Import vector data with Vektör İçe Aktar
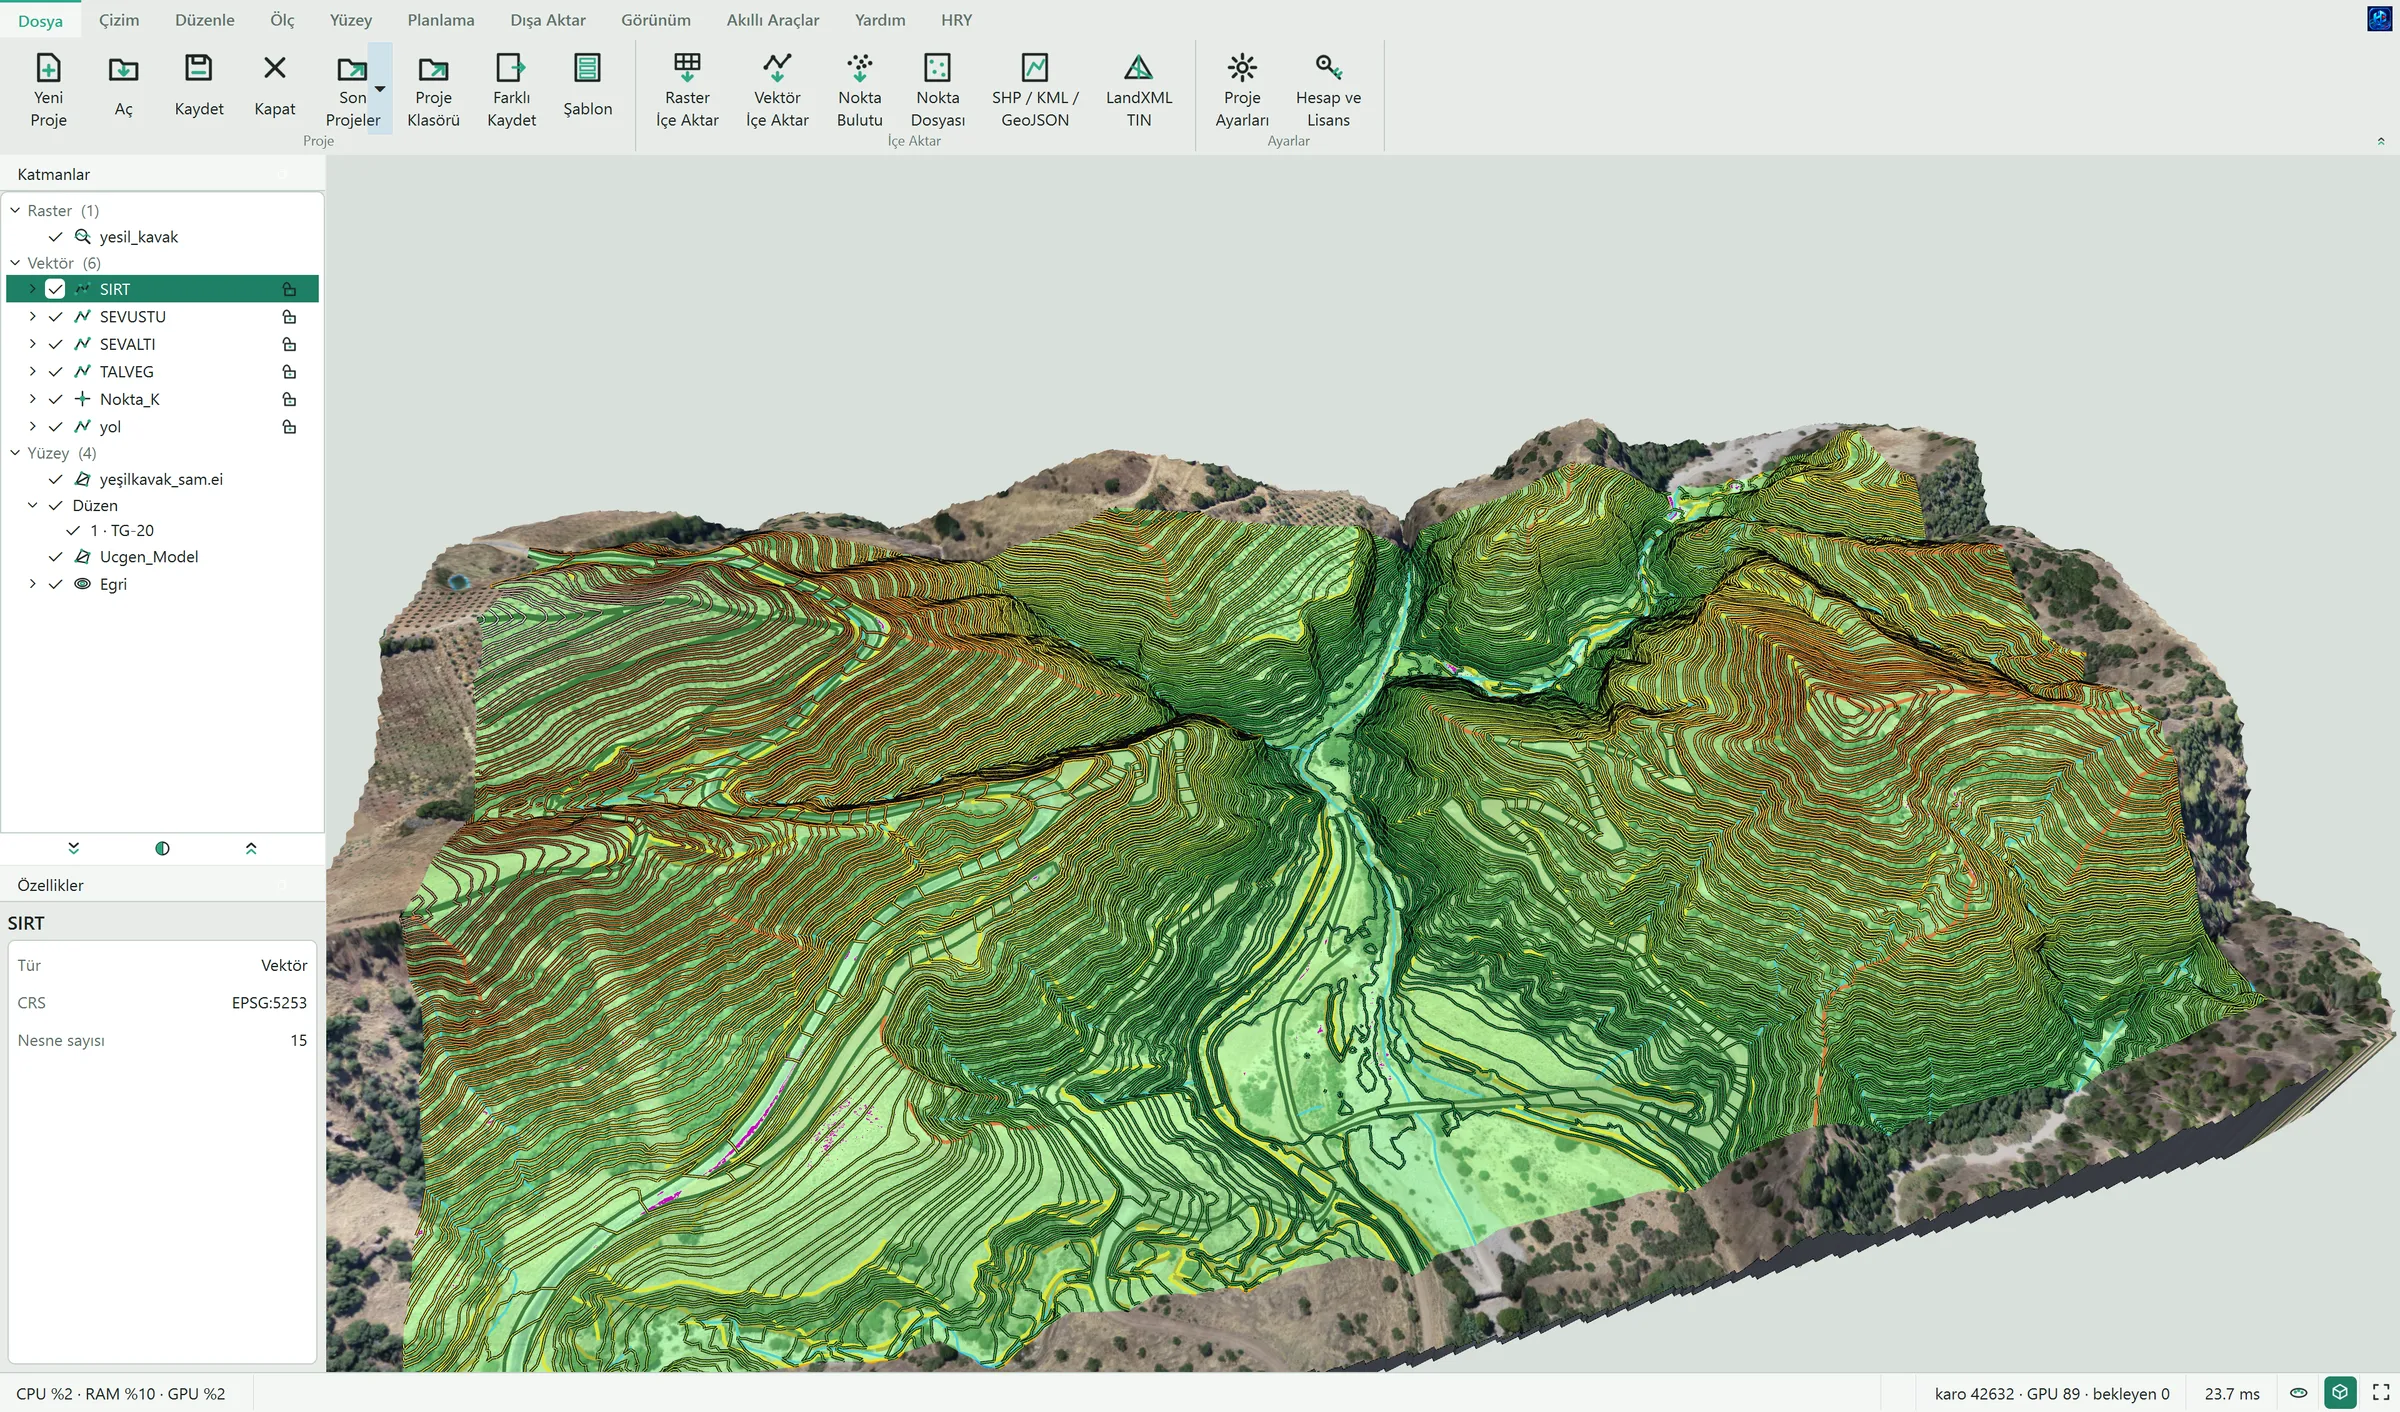Screen dimensions: 2400x1412 click(x=777, y=90)
